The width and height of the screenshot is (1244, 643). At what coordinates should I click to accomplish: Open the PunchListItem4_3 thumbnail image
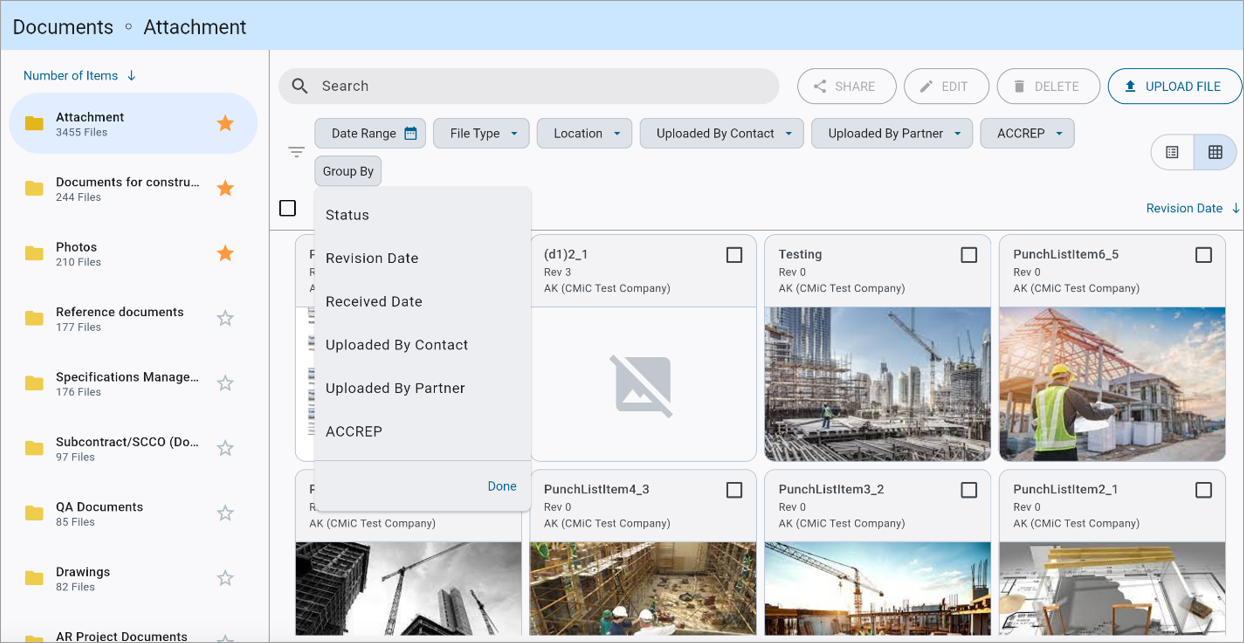click(x=643, y=589)
